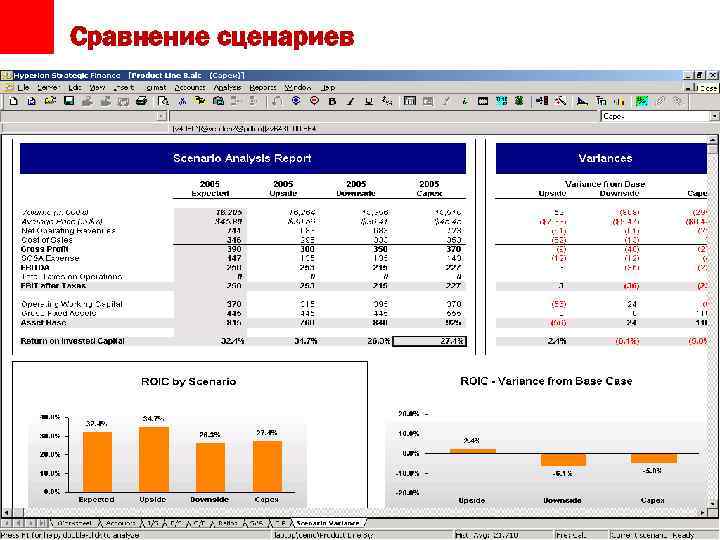The width and height of the screenshot is (720, 540).
Task: Click the cyan numbers grid toolbar icon
Action: click(x=501, y=101)
